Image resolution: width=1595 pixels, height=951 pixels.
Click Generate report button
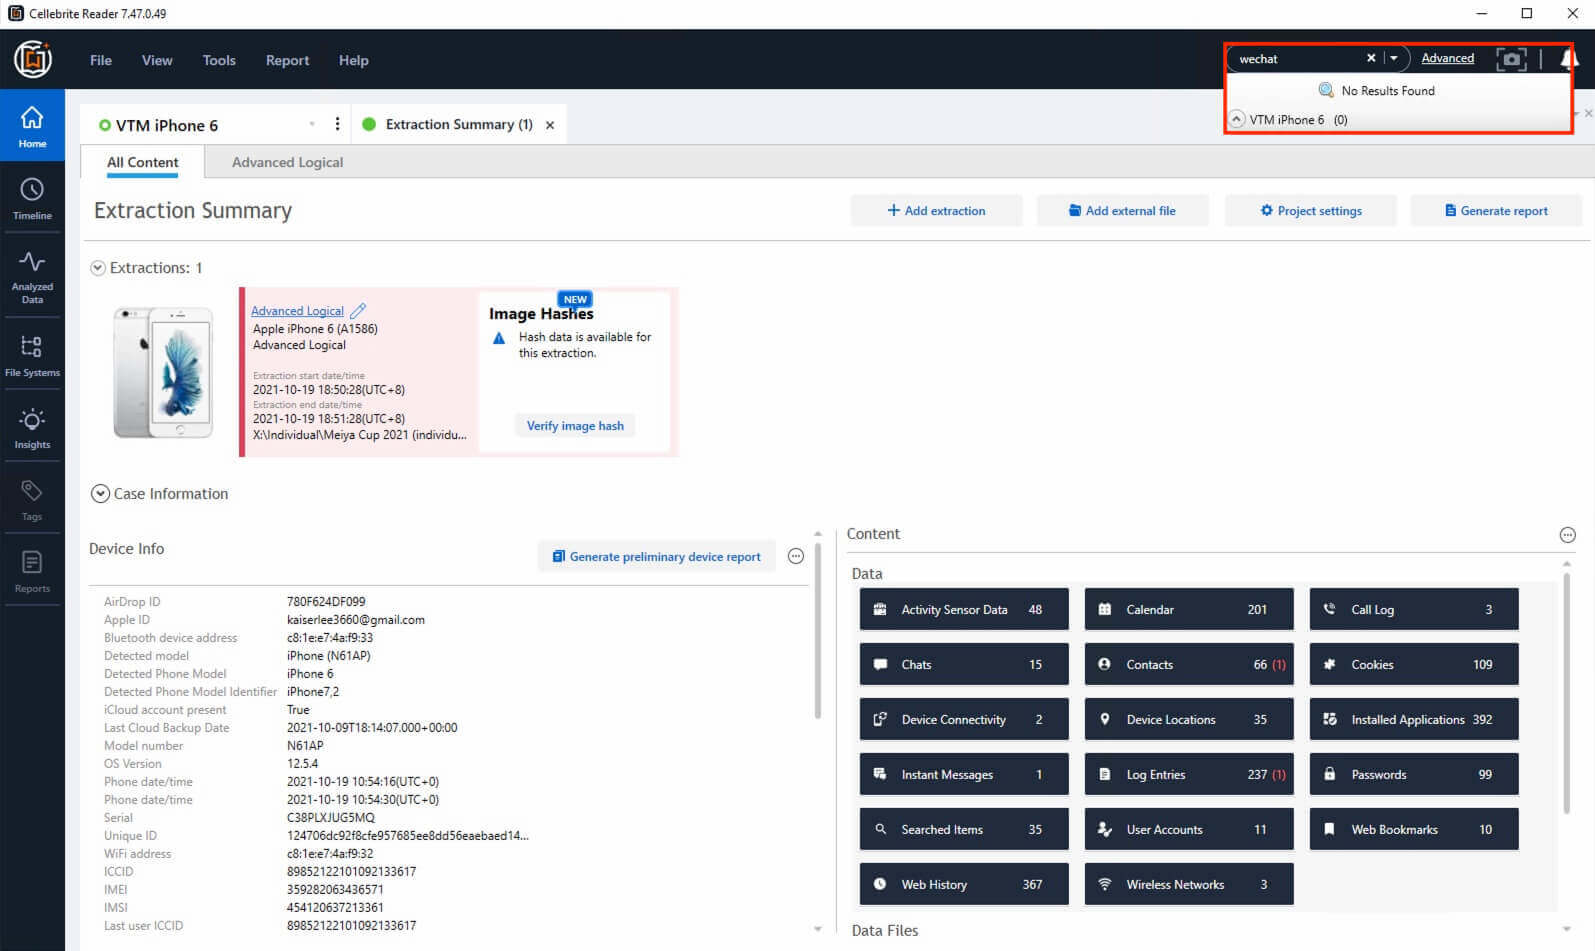tap(1496, 210)
